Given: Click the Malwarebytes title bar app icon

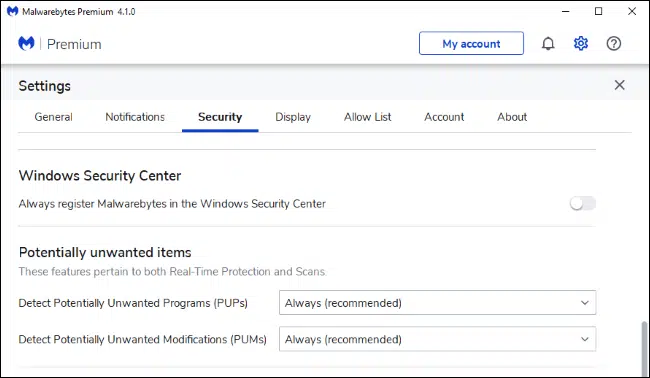Looking at the screenshot, I should pos(12,11).
